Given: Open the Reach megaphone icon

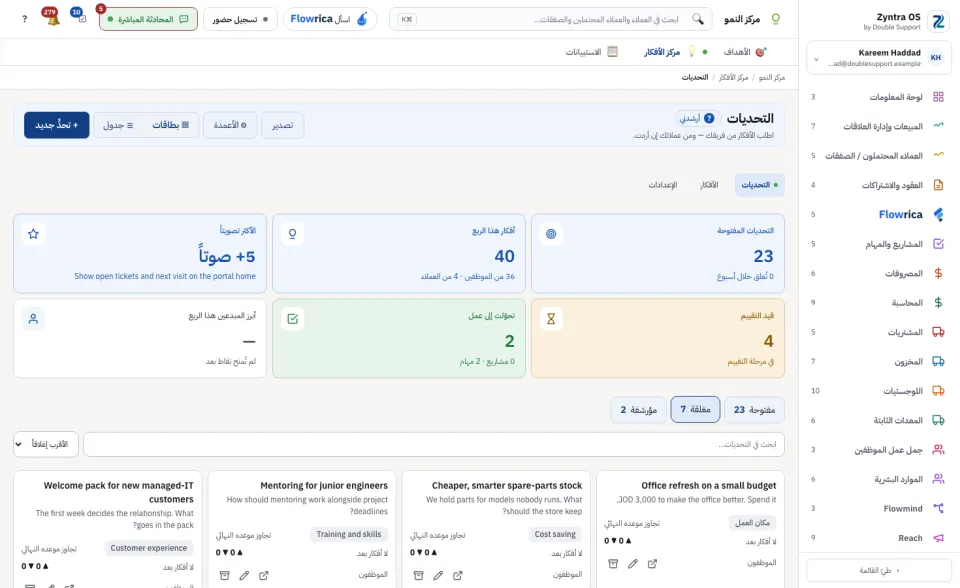Looking at the screenshot, I should pyautogui.click(x=938, y=538).
